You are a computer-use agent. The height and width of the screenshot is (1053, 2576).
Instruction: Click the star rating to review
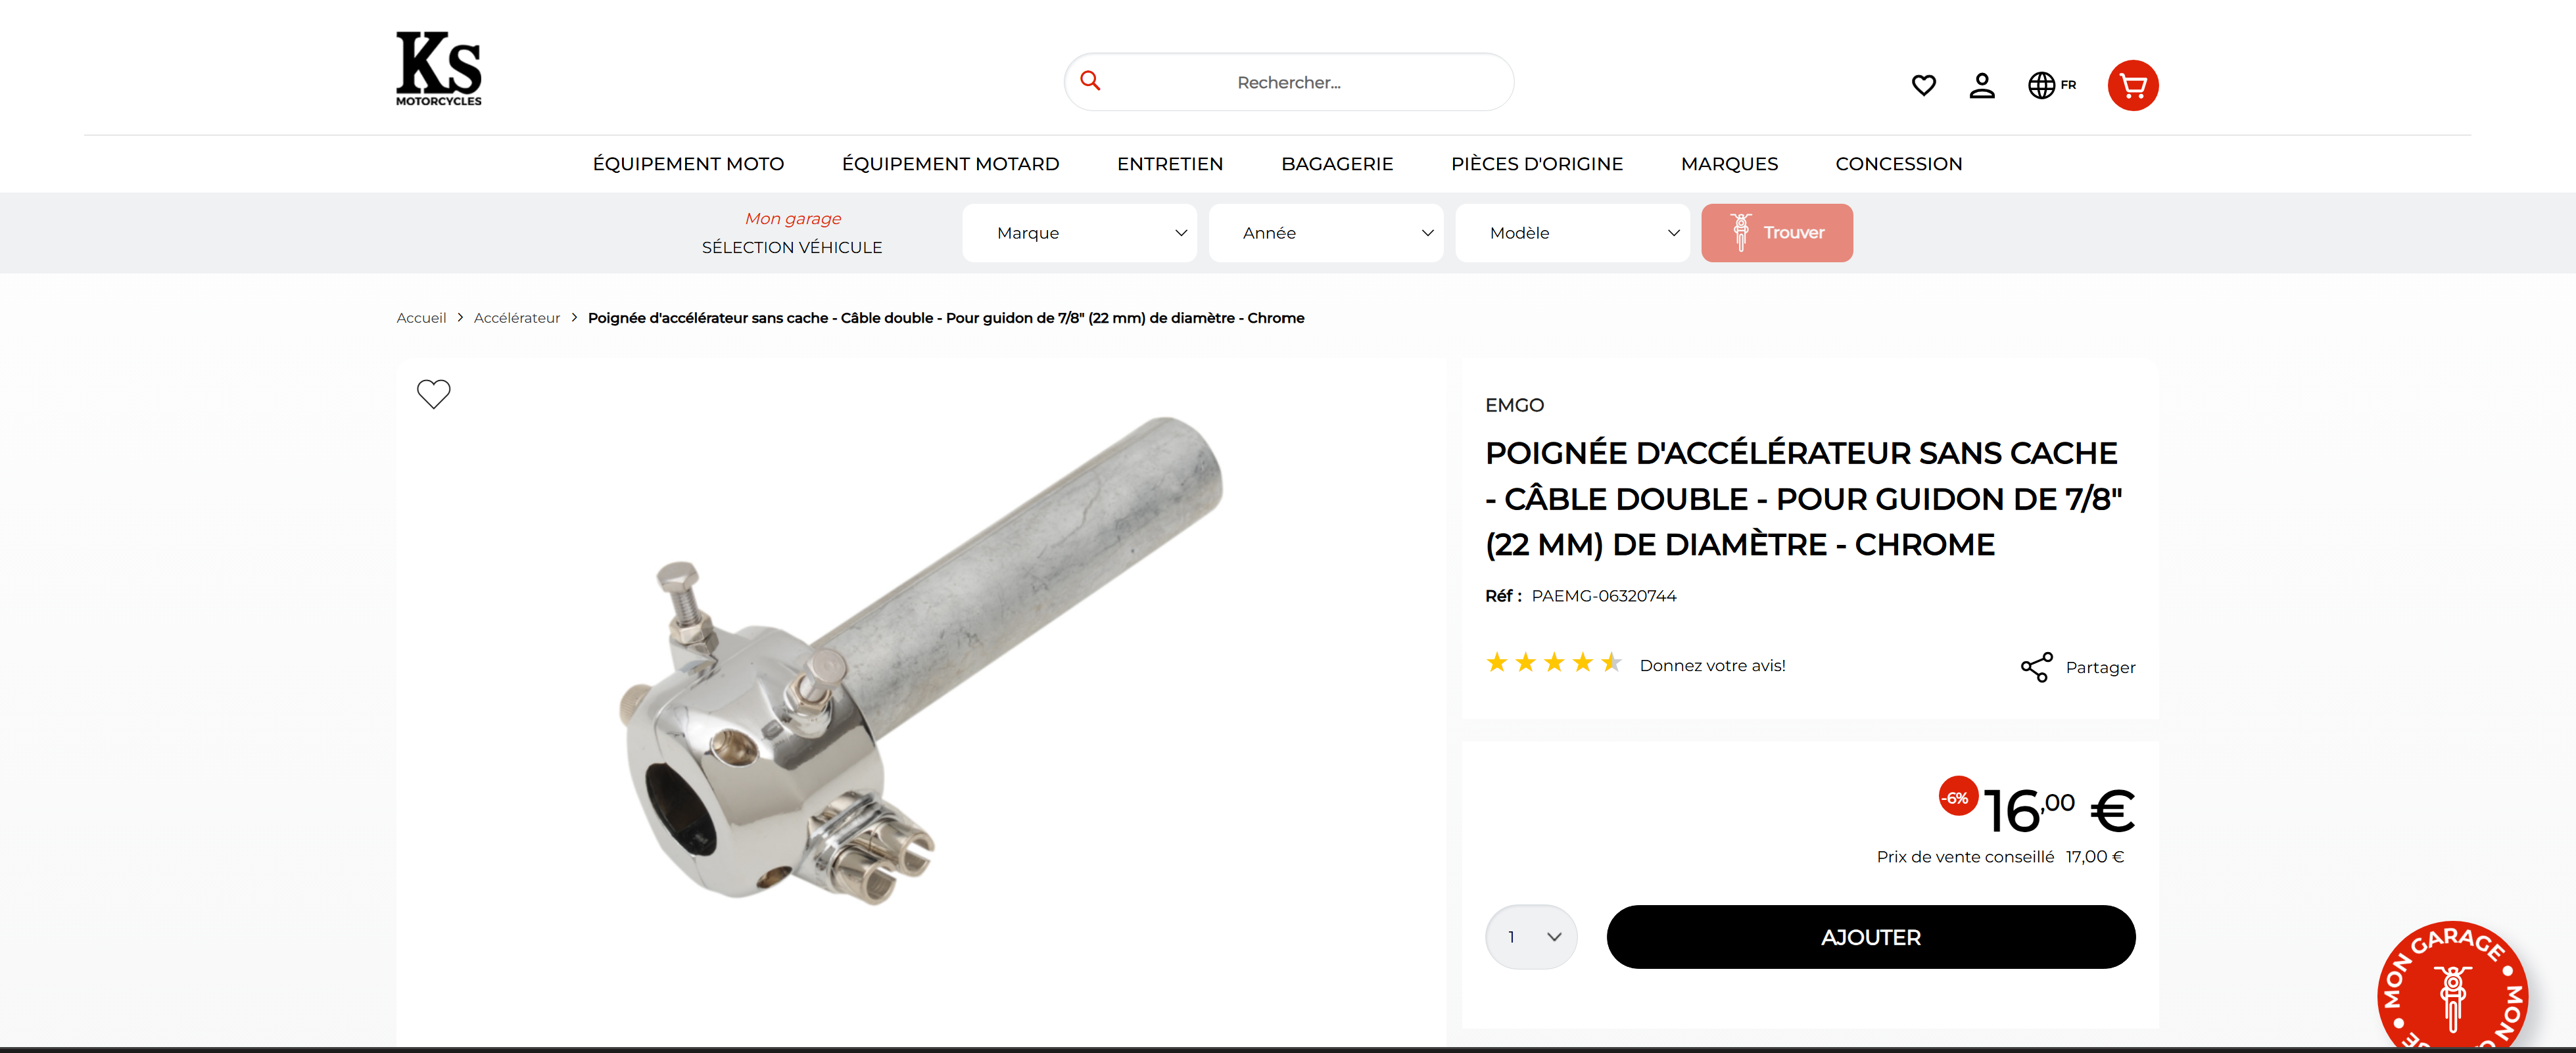point(1553,663)
